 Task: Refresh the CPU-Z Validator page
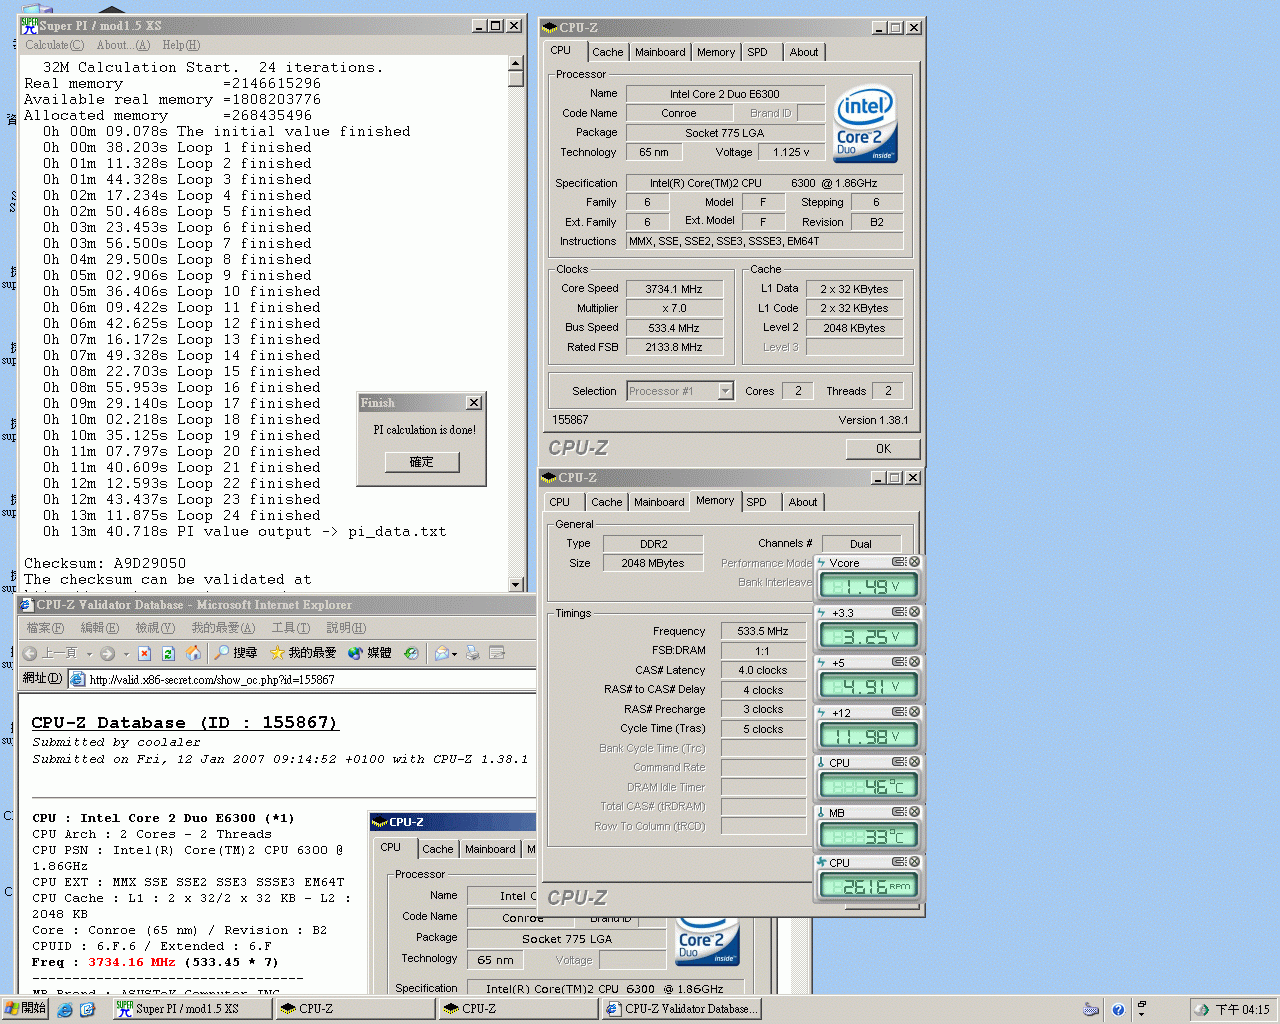pyautogui.click(x=168, y=653)
